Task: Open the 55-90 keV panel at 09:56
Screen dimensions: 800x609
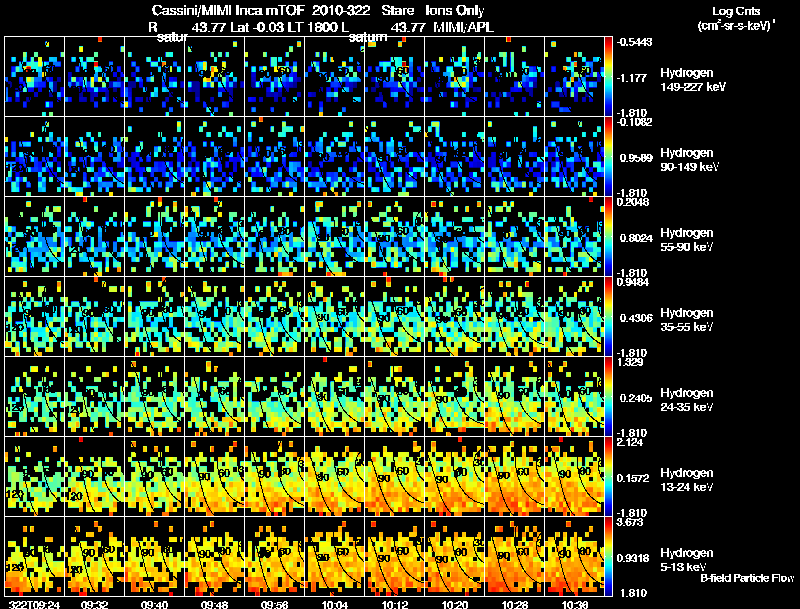Action: click(x=274, y=237)
